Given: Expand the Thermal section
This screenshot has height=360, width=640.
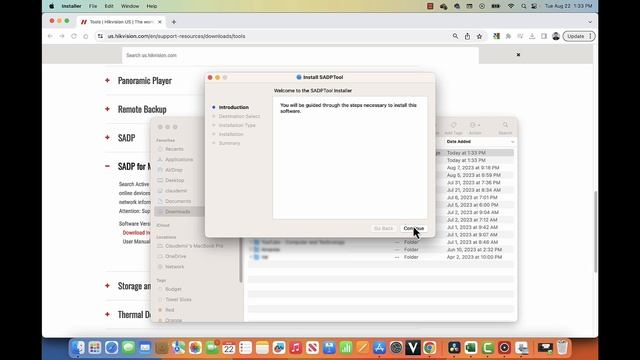Looking at the screenshot, I should click(x=107, y=314).
